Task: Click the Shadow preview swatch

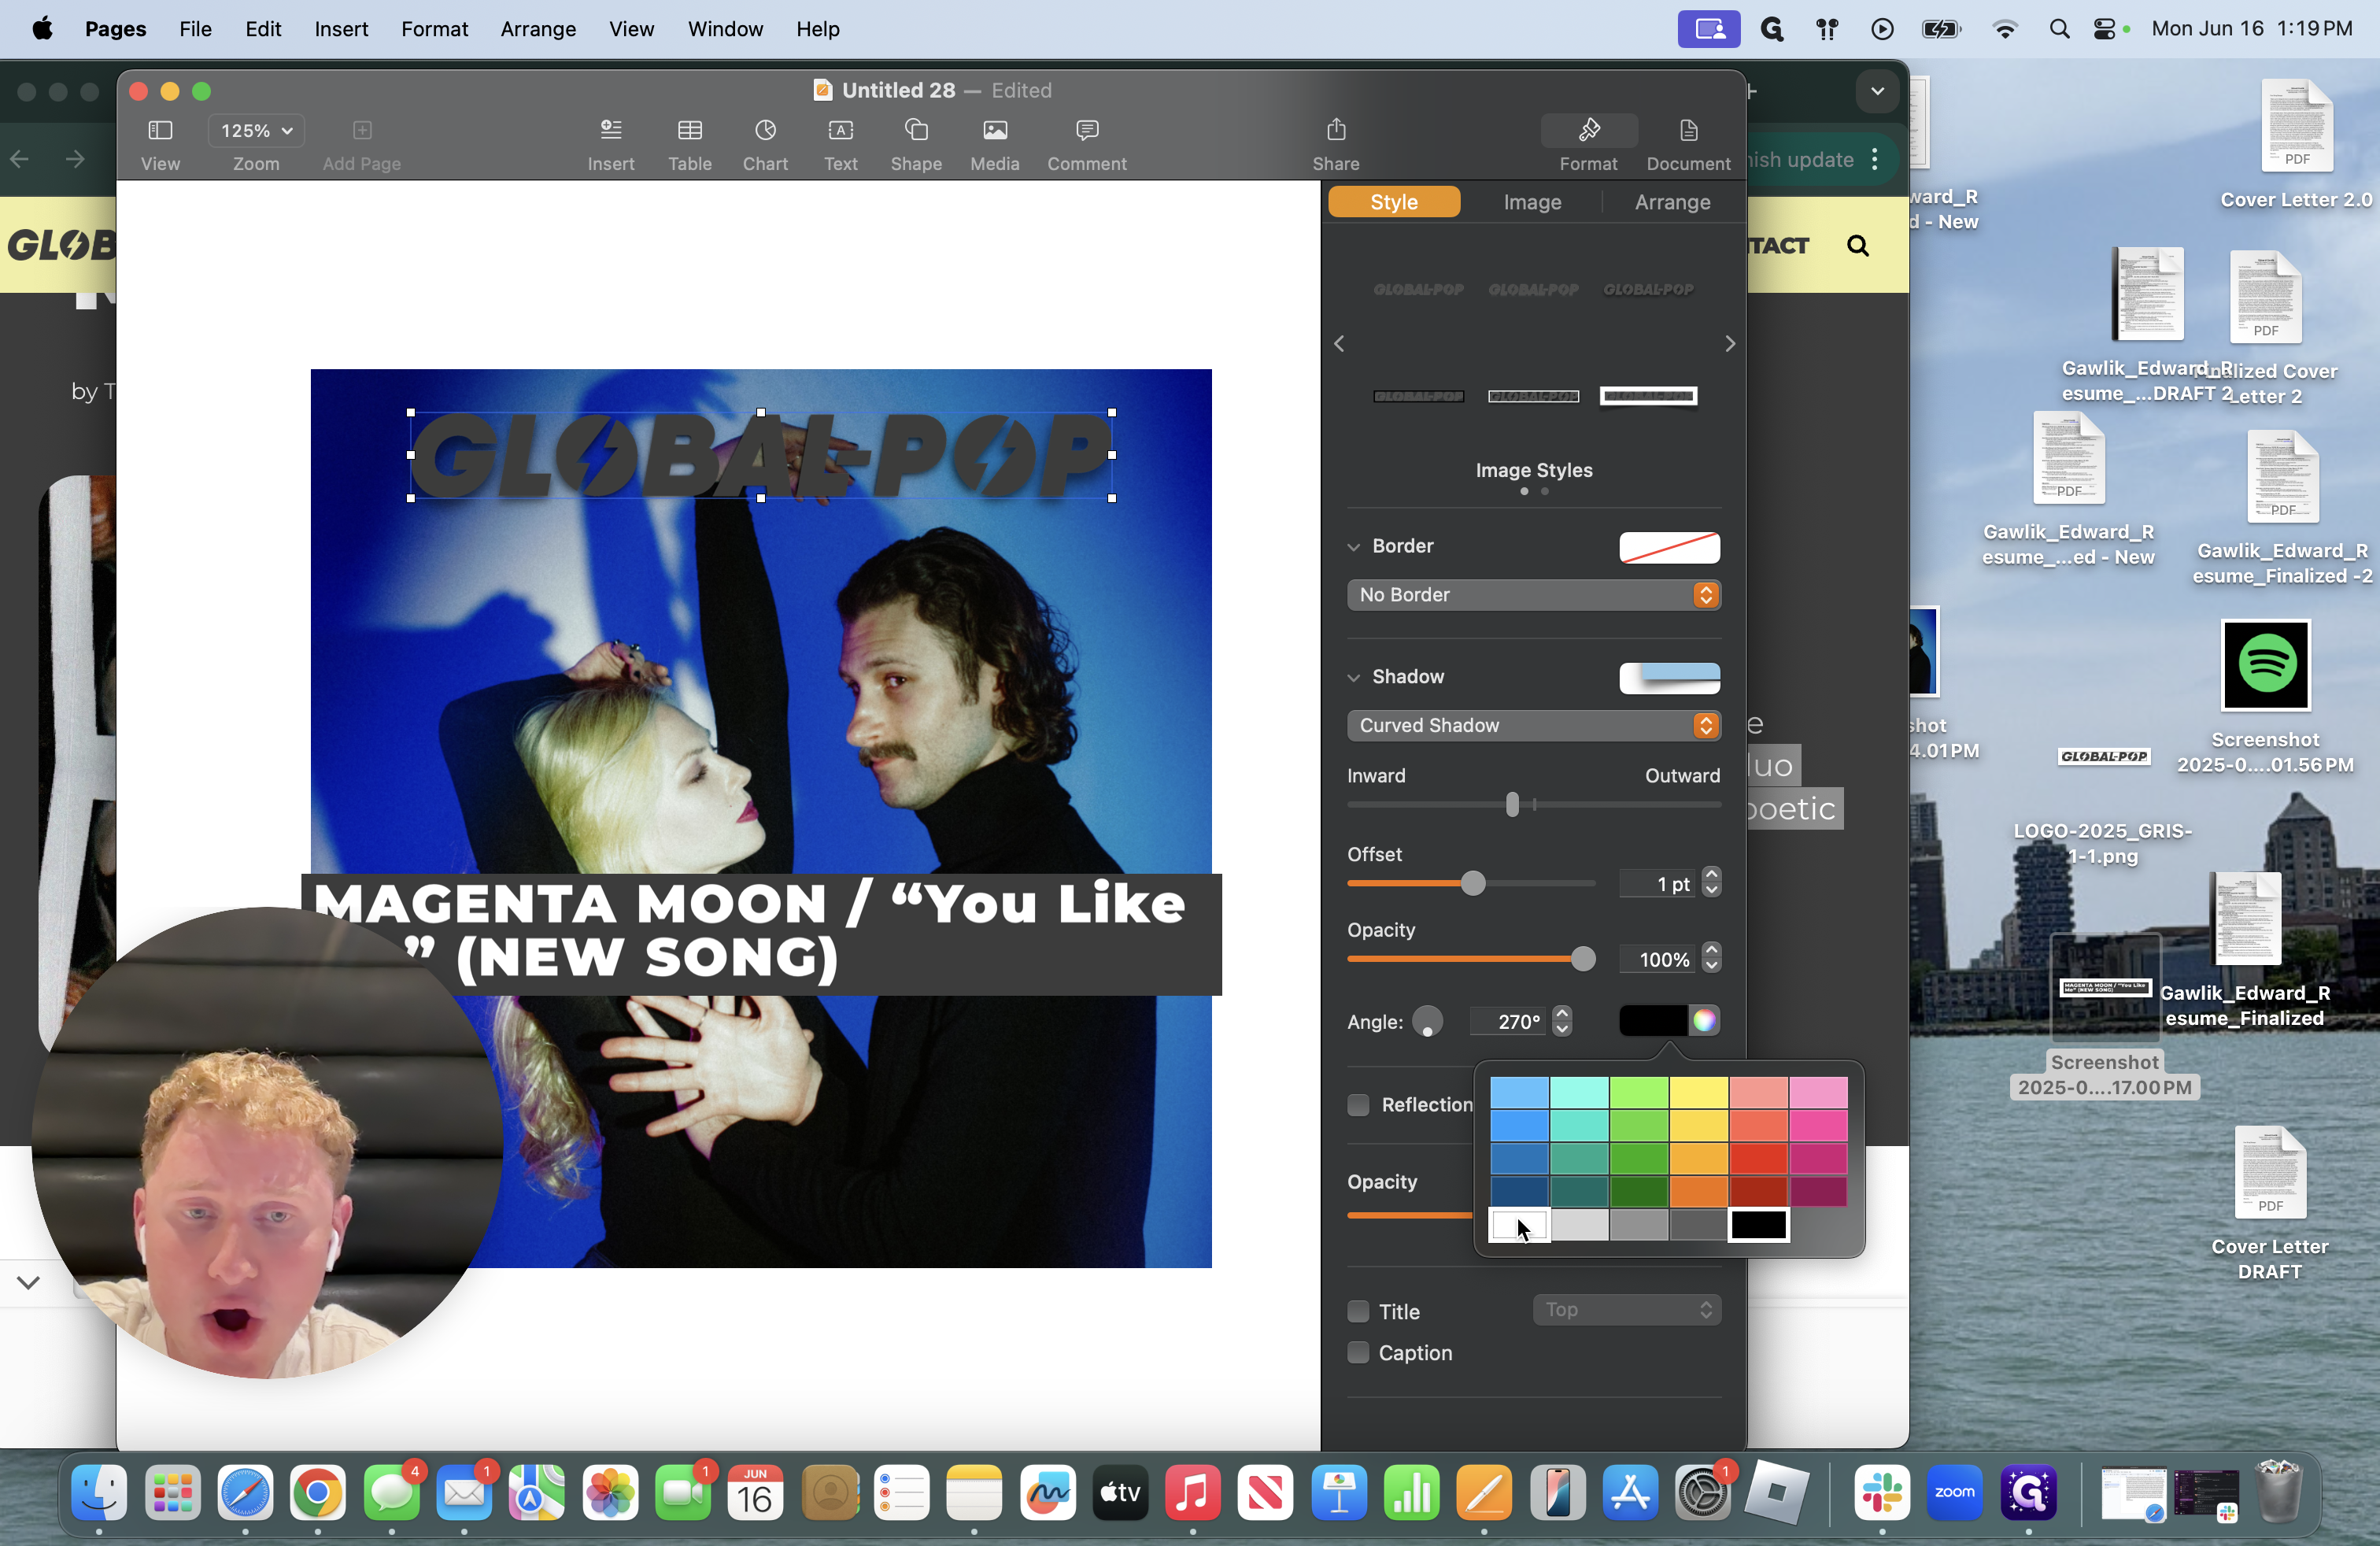Action: click(1669, 678)
